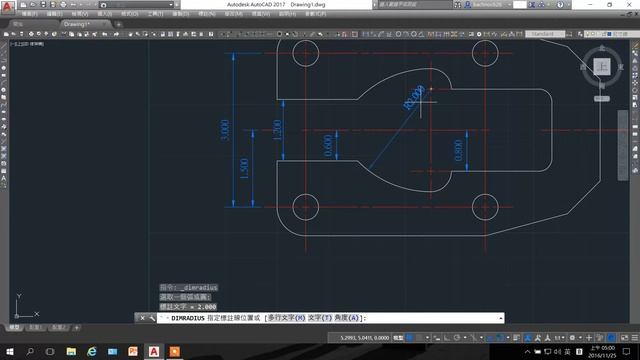The image size is (640, 360).
Task: Open Internet Explorer from the taskbar
Action: [92, 352]
